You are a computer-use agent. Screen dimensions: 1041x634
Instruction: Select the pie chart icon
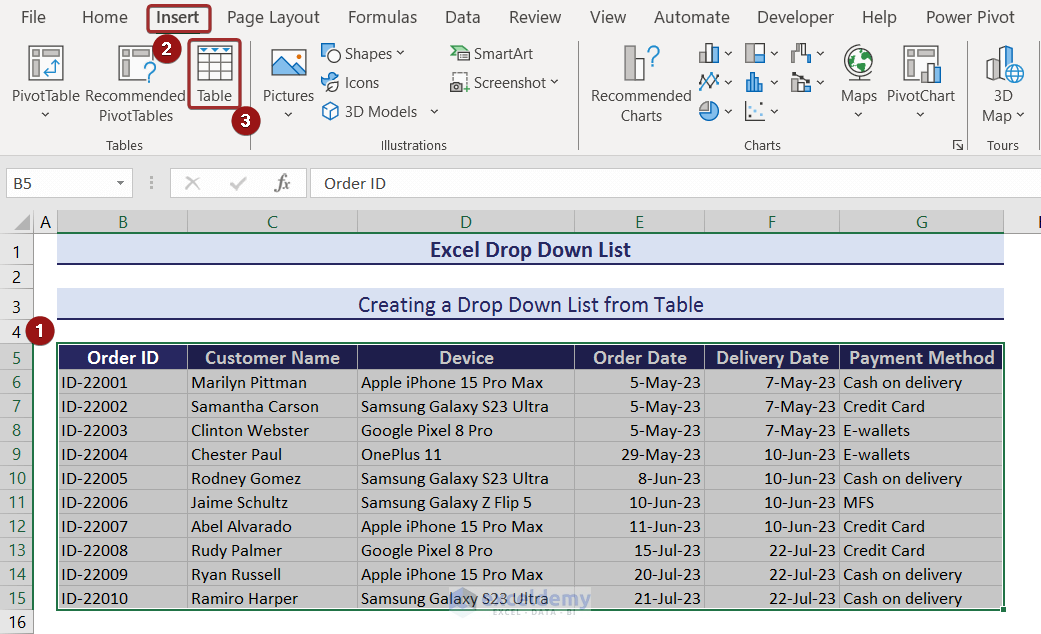pos(709,111)
